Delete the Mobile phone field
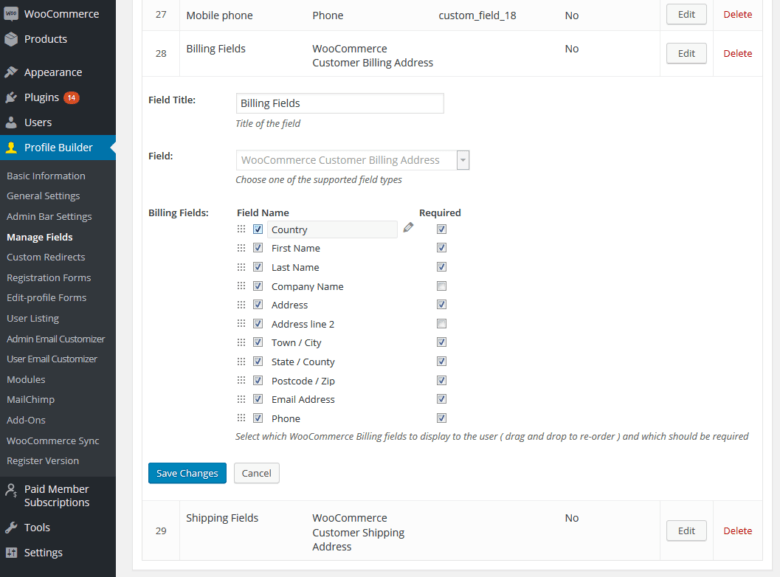The image size is (780, 577). [737, 14]
